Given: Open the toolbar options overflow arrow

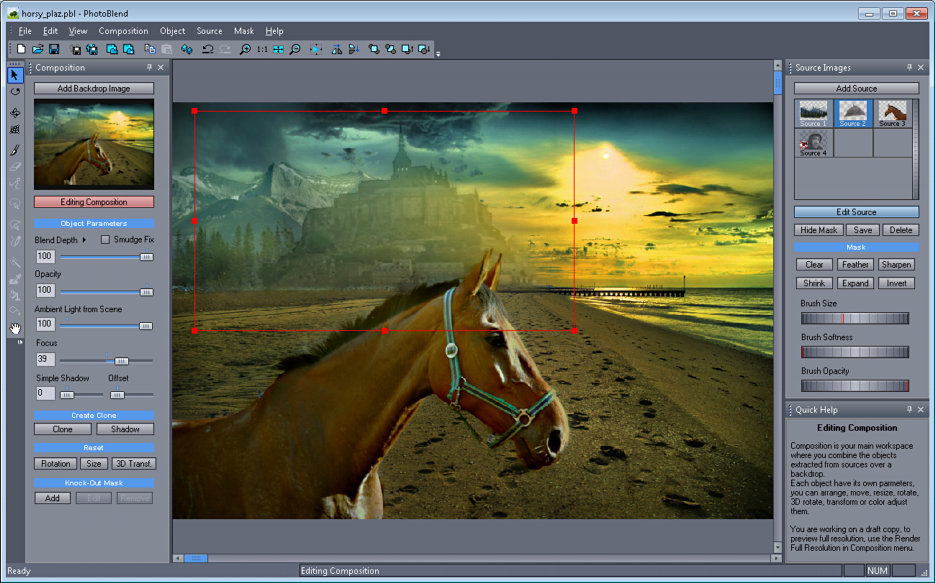Looking at the screenshot, I should pos(438,54).
